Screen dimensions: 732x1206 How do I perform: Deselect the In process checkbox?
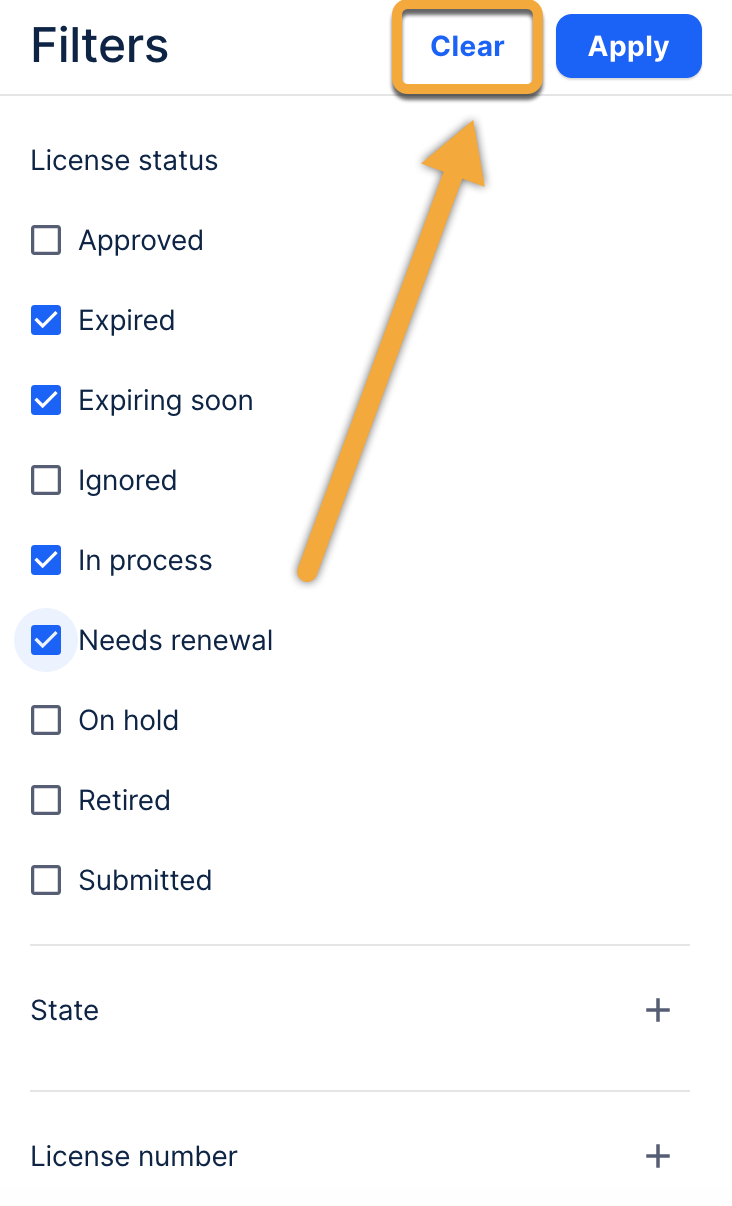pos(46,561)
